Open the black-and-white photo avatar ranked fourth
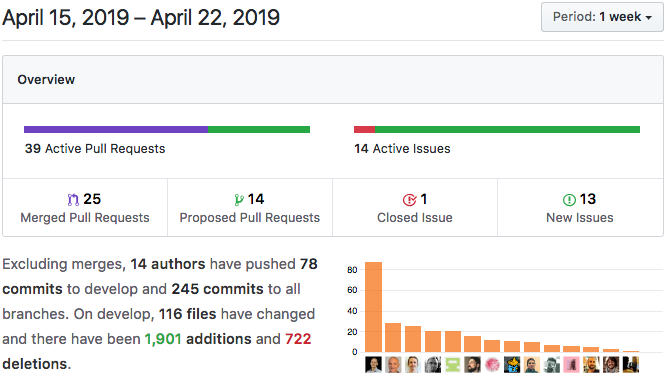 click(433, 365)
